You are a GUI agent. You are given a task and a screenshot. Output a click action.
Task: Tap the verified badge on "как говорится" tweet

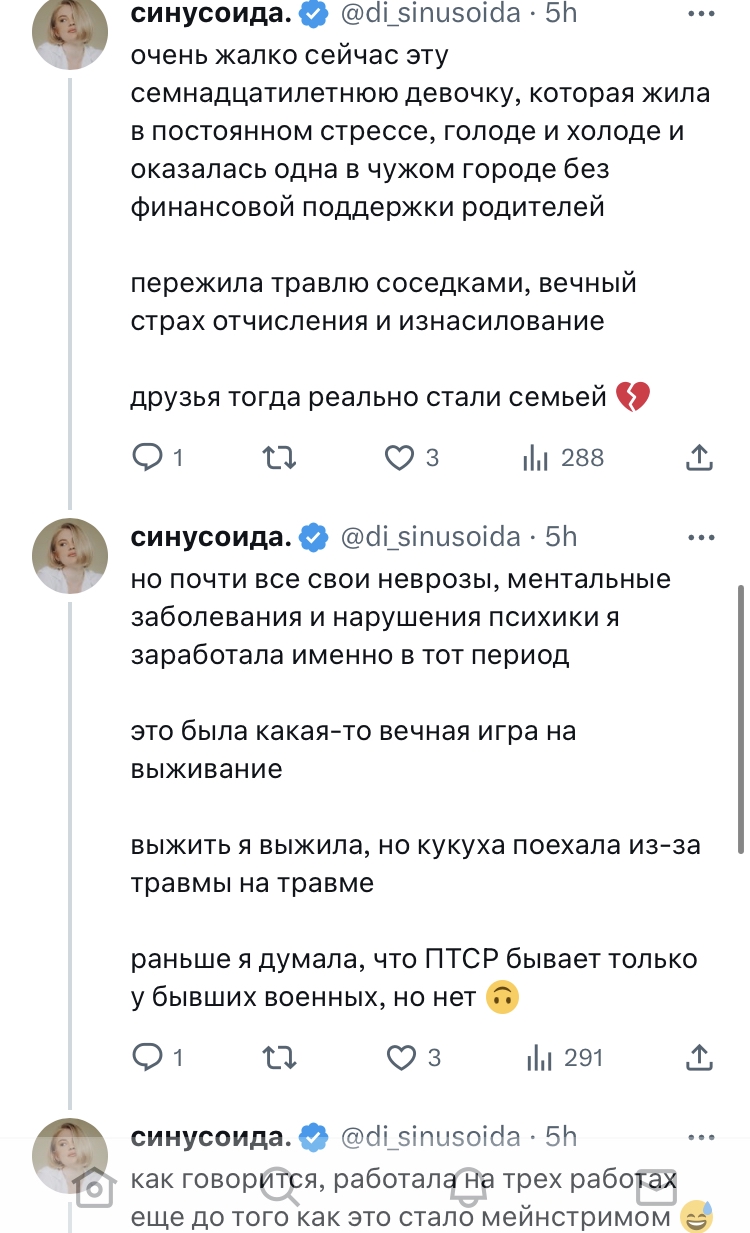click(314, 1137)
